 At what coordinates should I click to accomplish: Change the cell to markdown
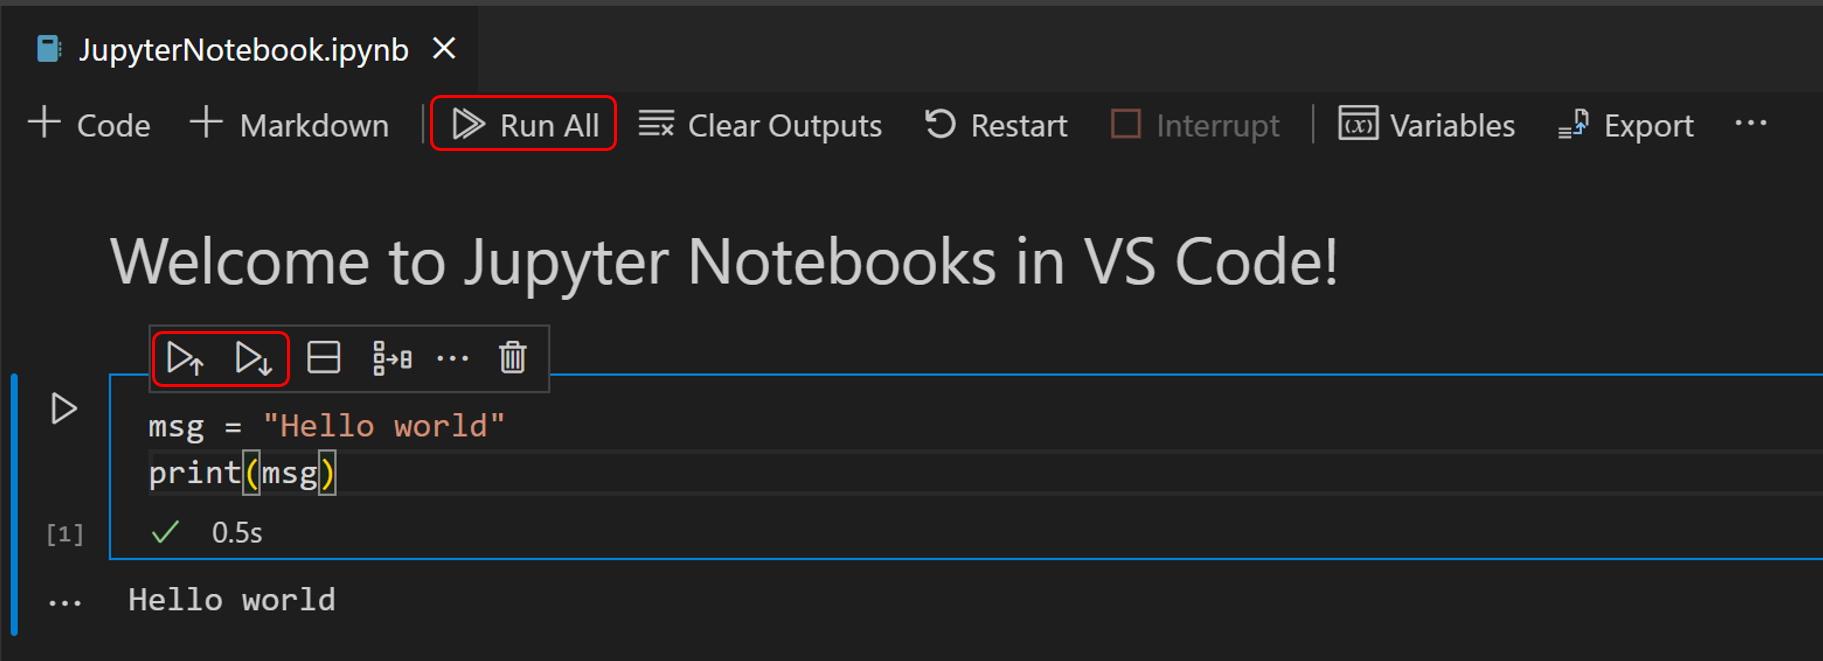392,358
